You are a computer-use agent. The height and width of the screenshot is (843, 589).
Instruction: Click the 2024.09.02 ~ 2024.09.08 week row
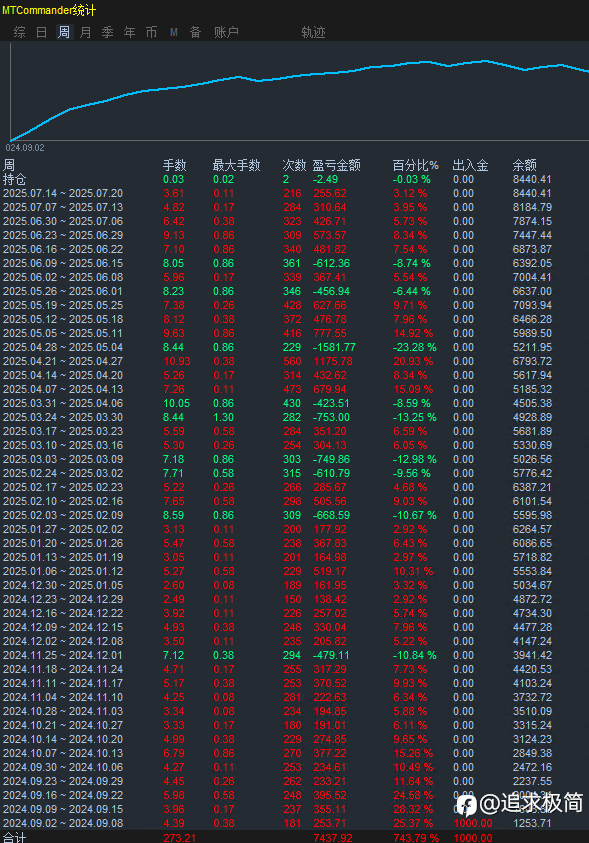click(x=294, y=823)
